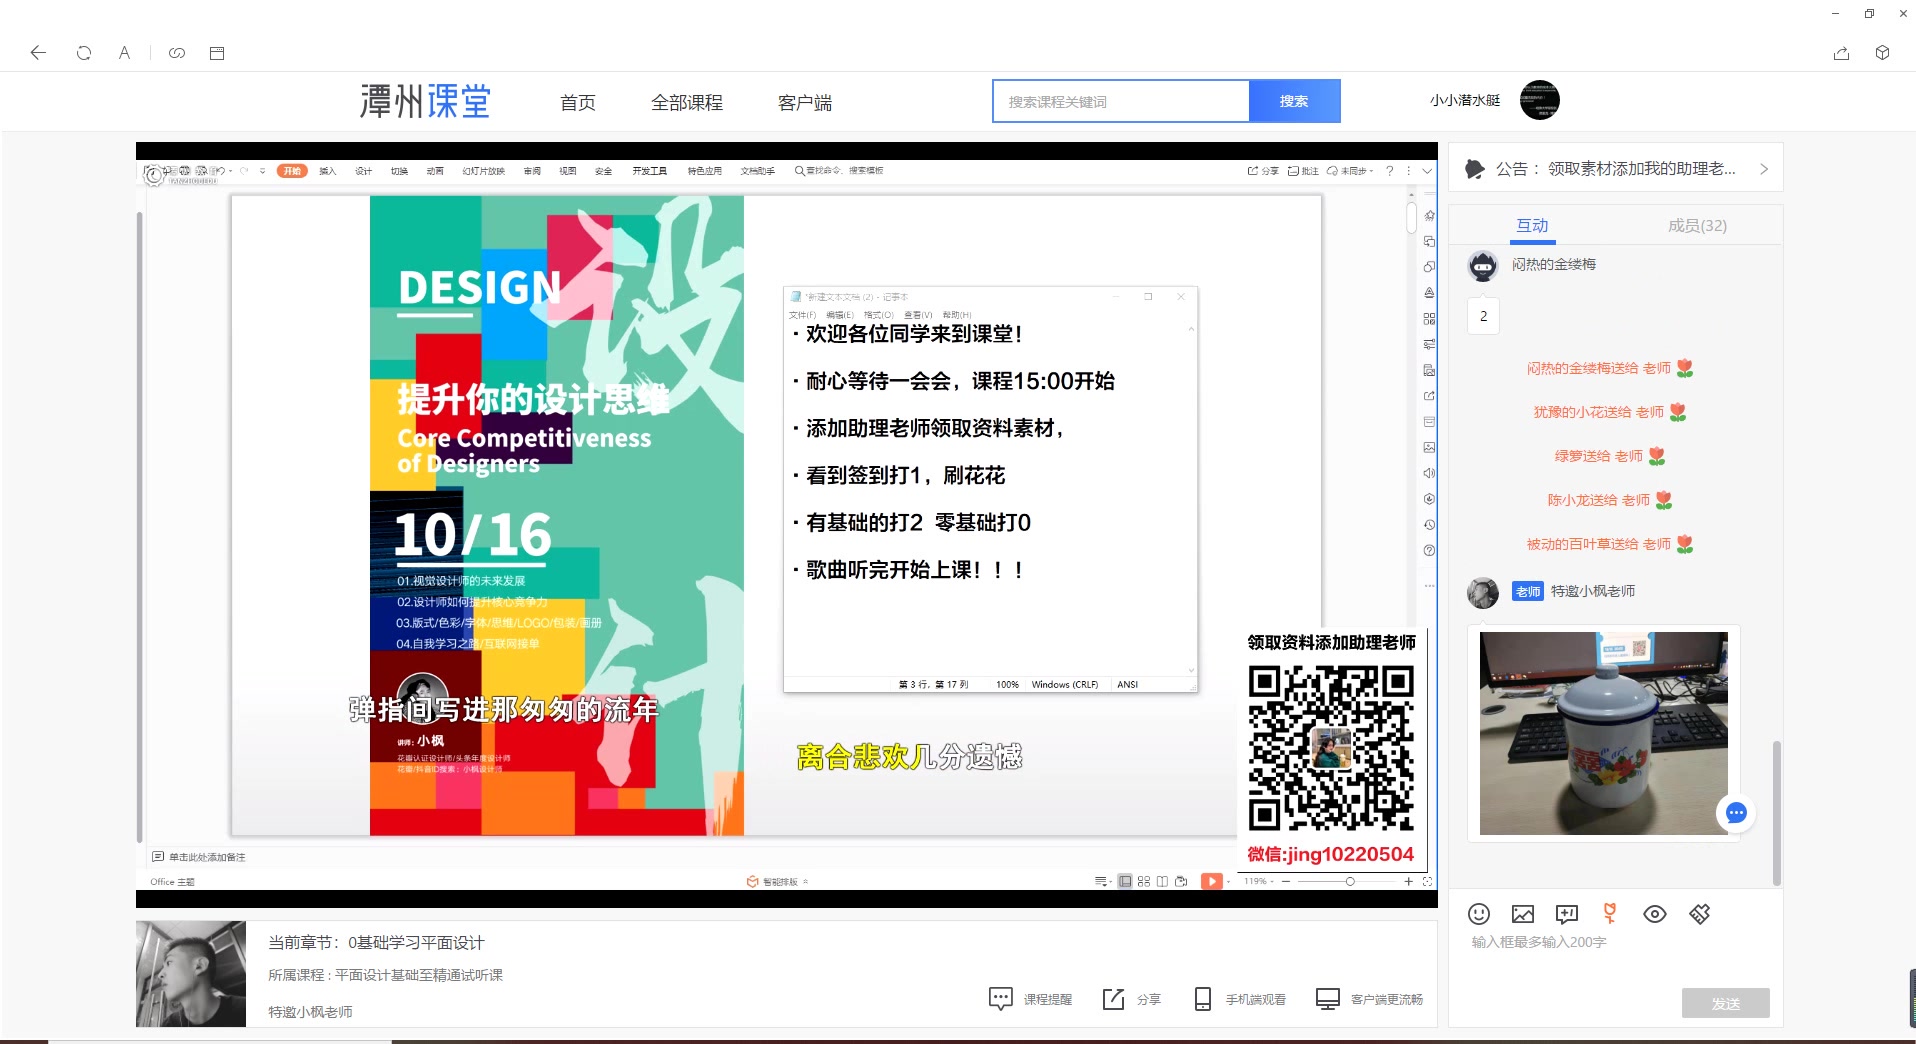Image resolution: width=1916 pixels, height=1044 pixels.
Task: Click the send image icon in chat
Action: pyautogui.click(x=1522, y=913)
